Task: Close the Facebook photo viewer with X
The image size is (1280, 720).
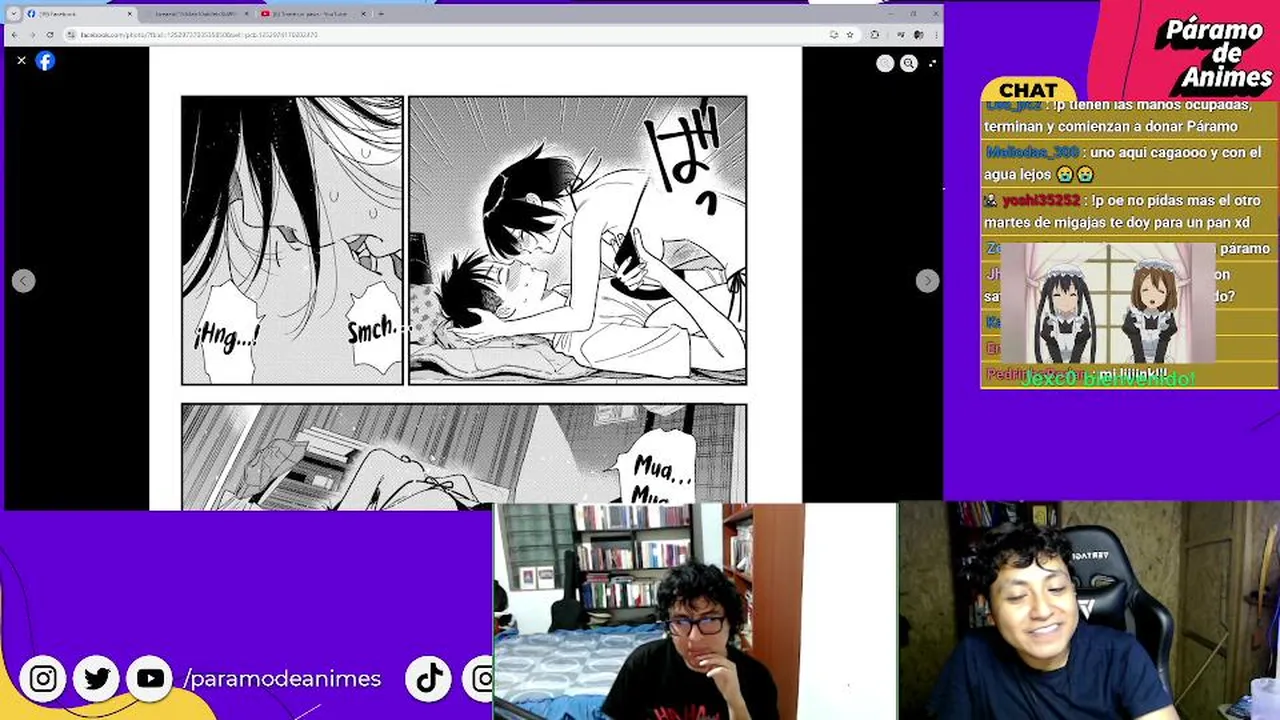Action: 21,61
